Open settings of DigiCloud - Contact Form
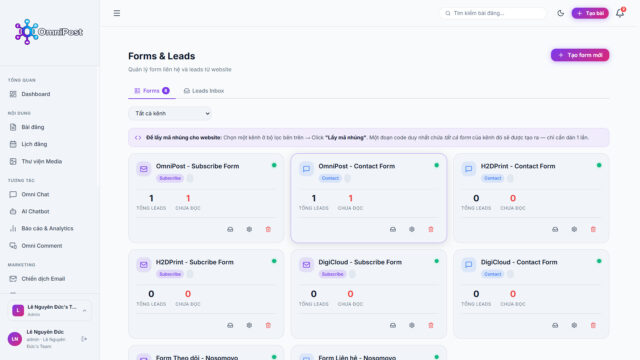 (574, 325)
